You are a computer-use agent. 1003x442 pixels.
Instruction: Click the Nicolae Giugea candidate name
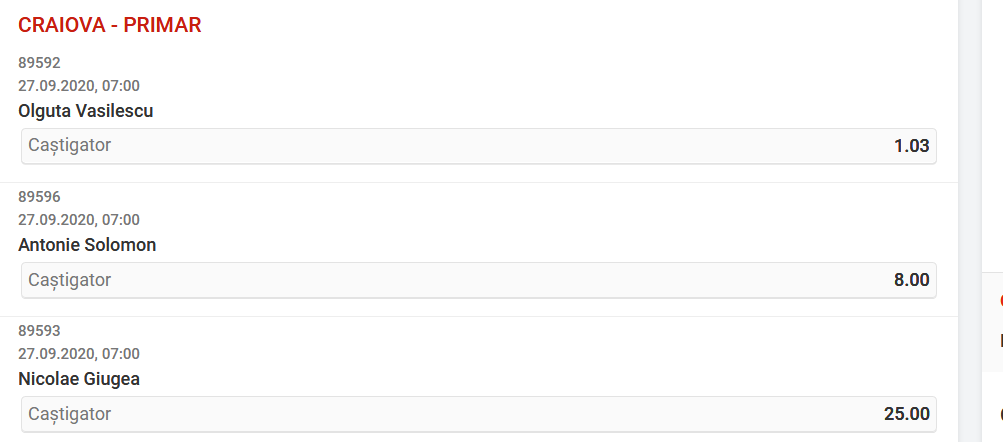pos(79,379)
